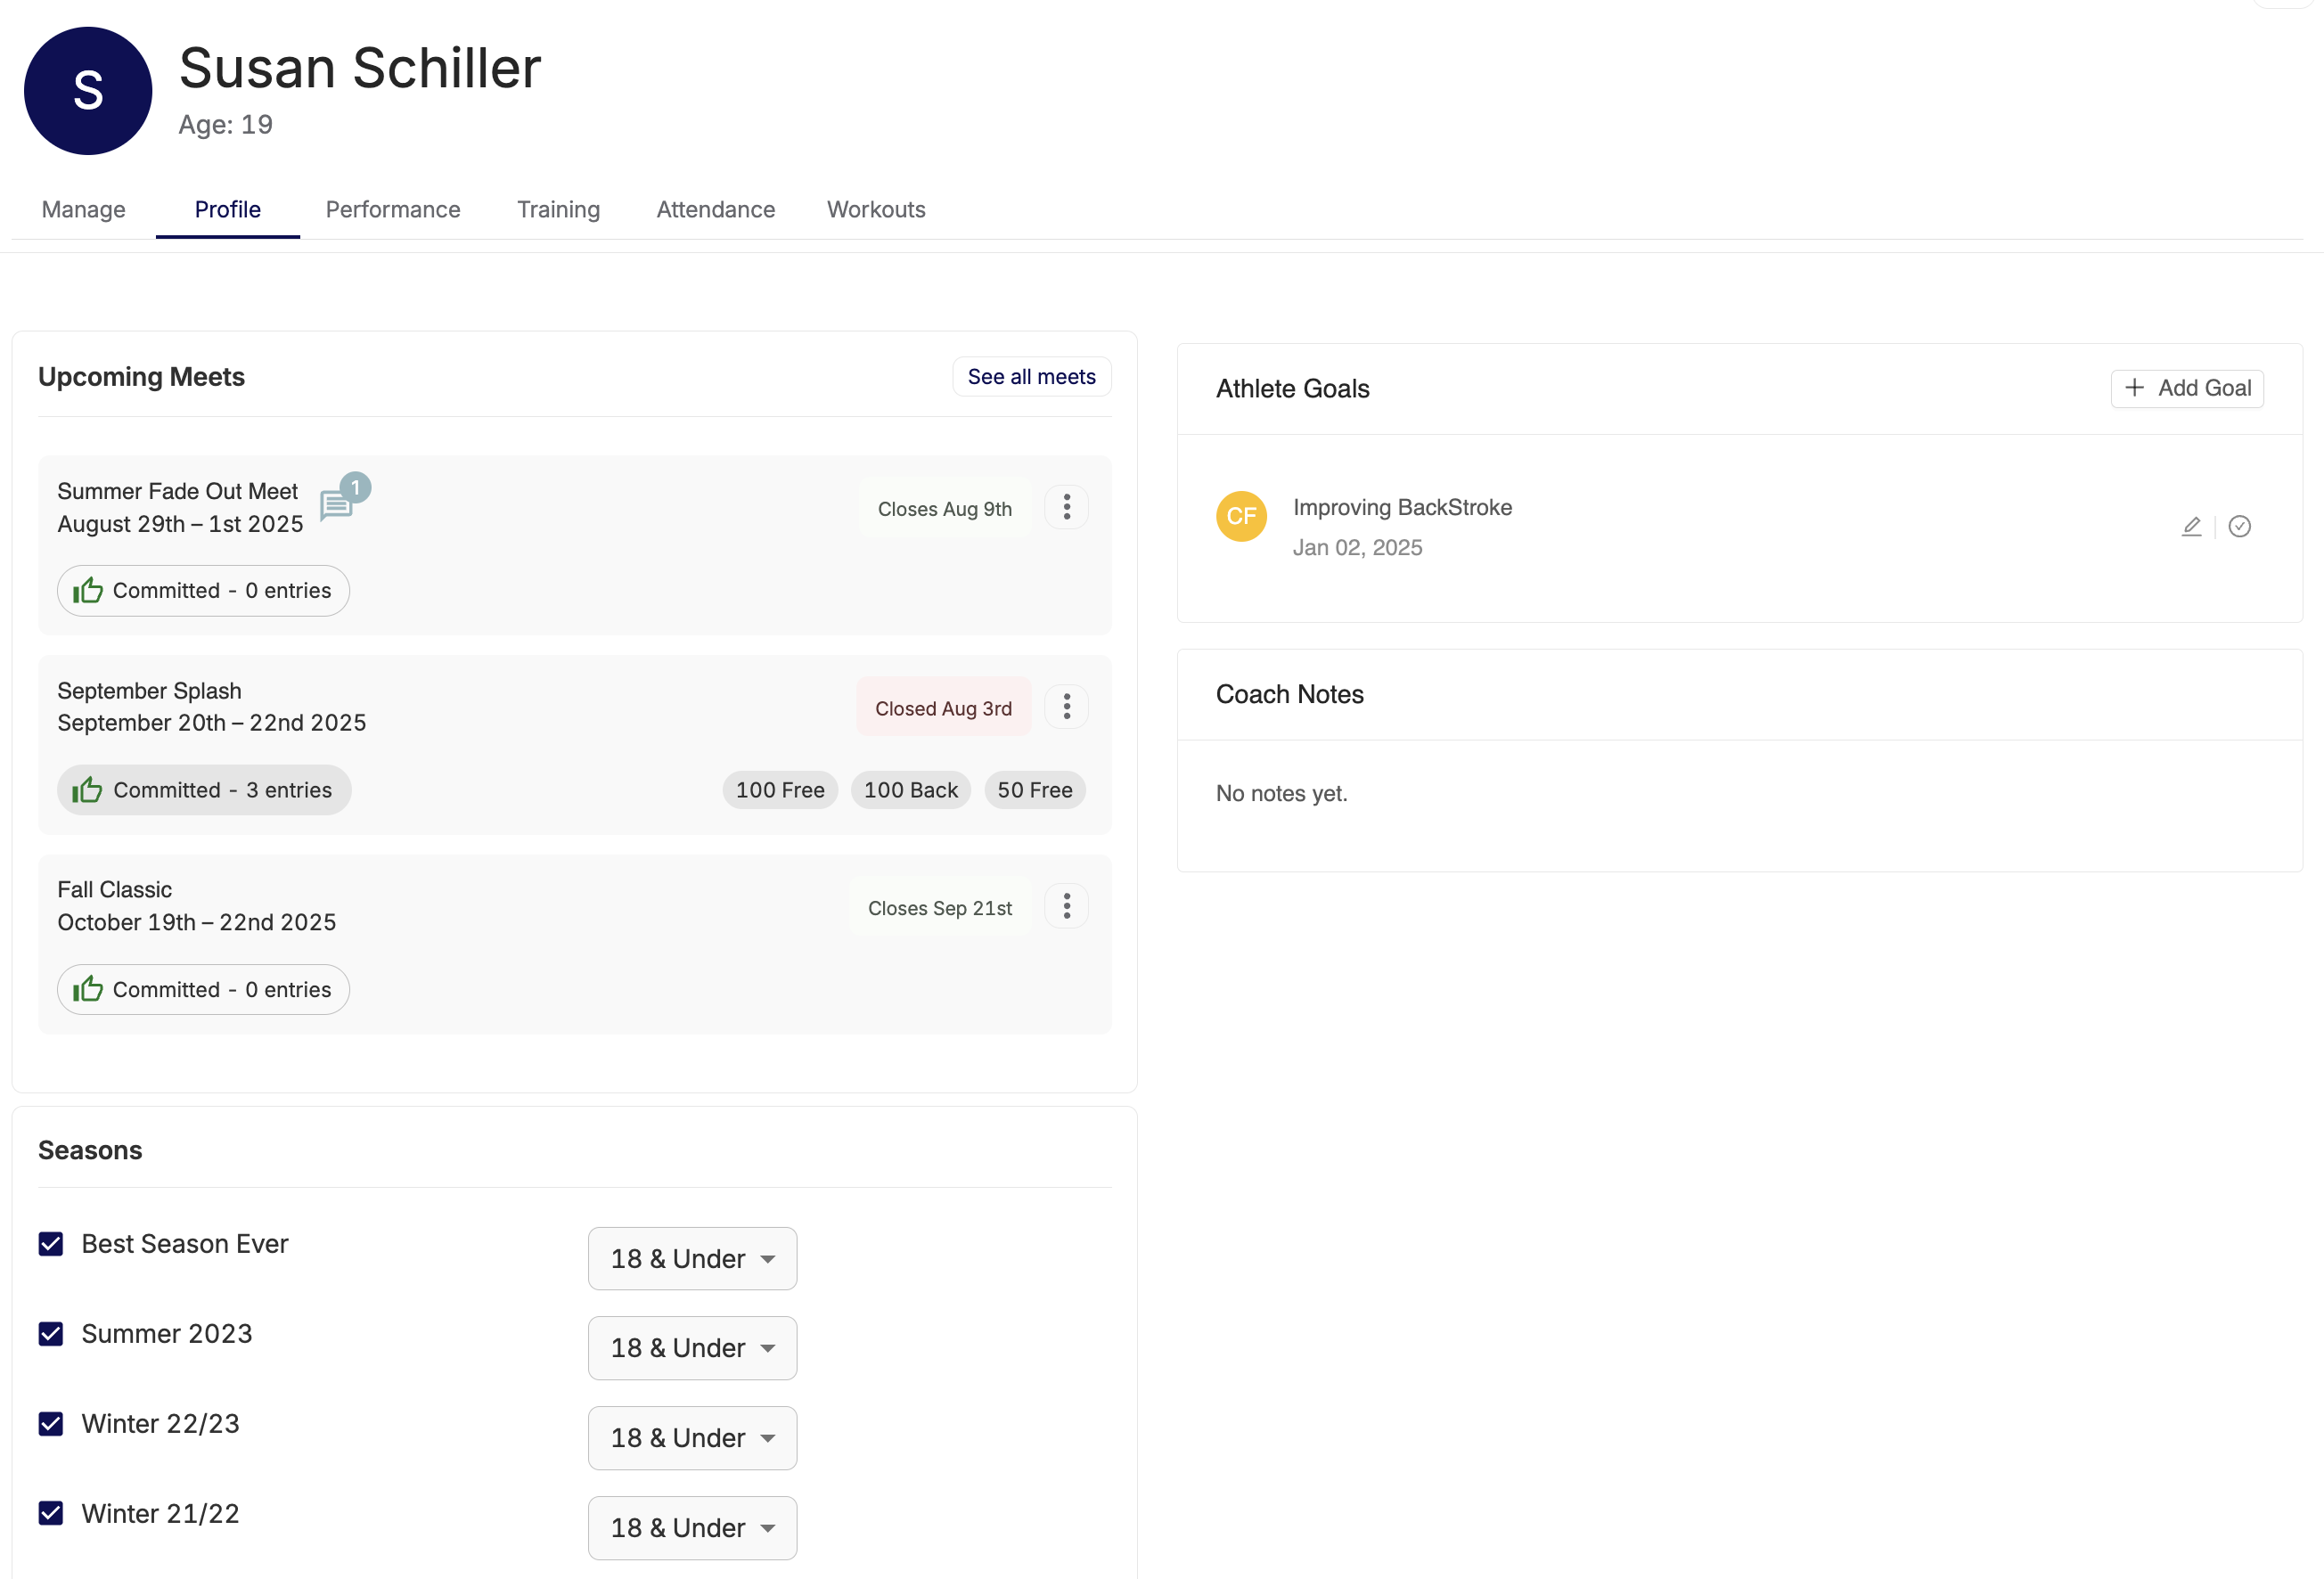Open age group dropdown for Best Season Ever

pyautogui.click(x=692, y=1259)
